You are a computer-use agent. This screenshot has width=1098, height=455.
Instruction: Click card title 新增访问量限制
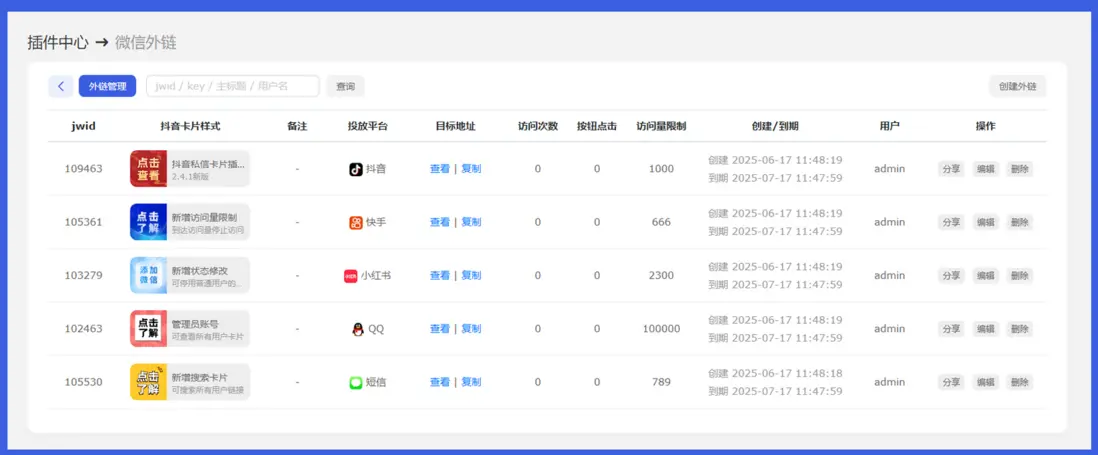tap(204, 217)
